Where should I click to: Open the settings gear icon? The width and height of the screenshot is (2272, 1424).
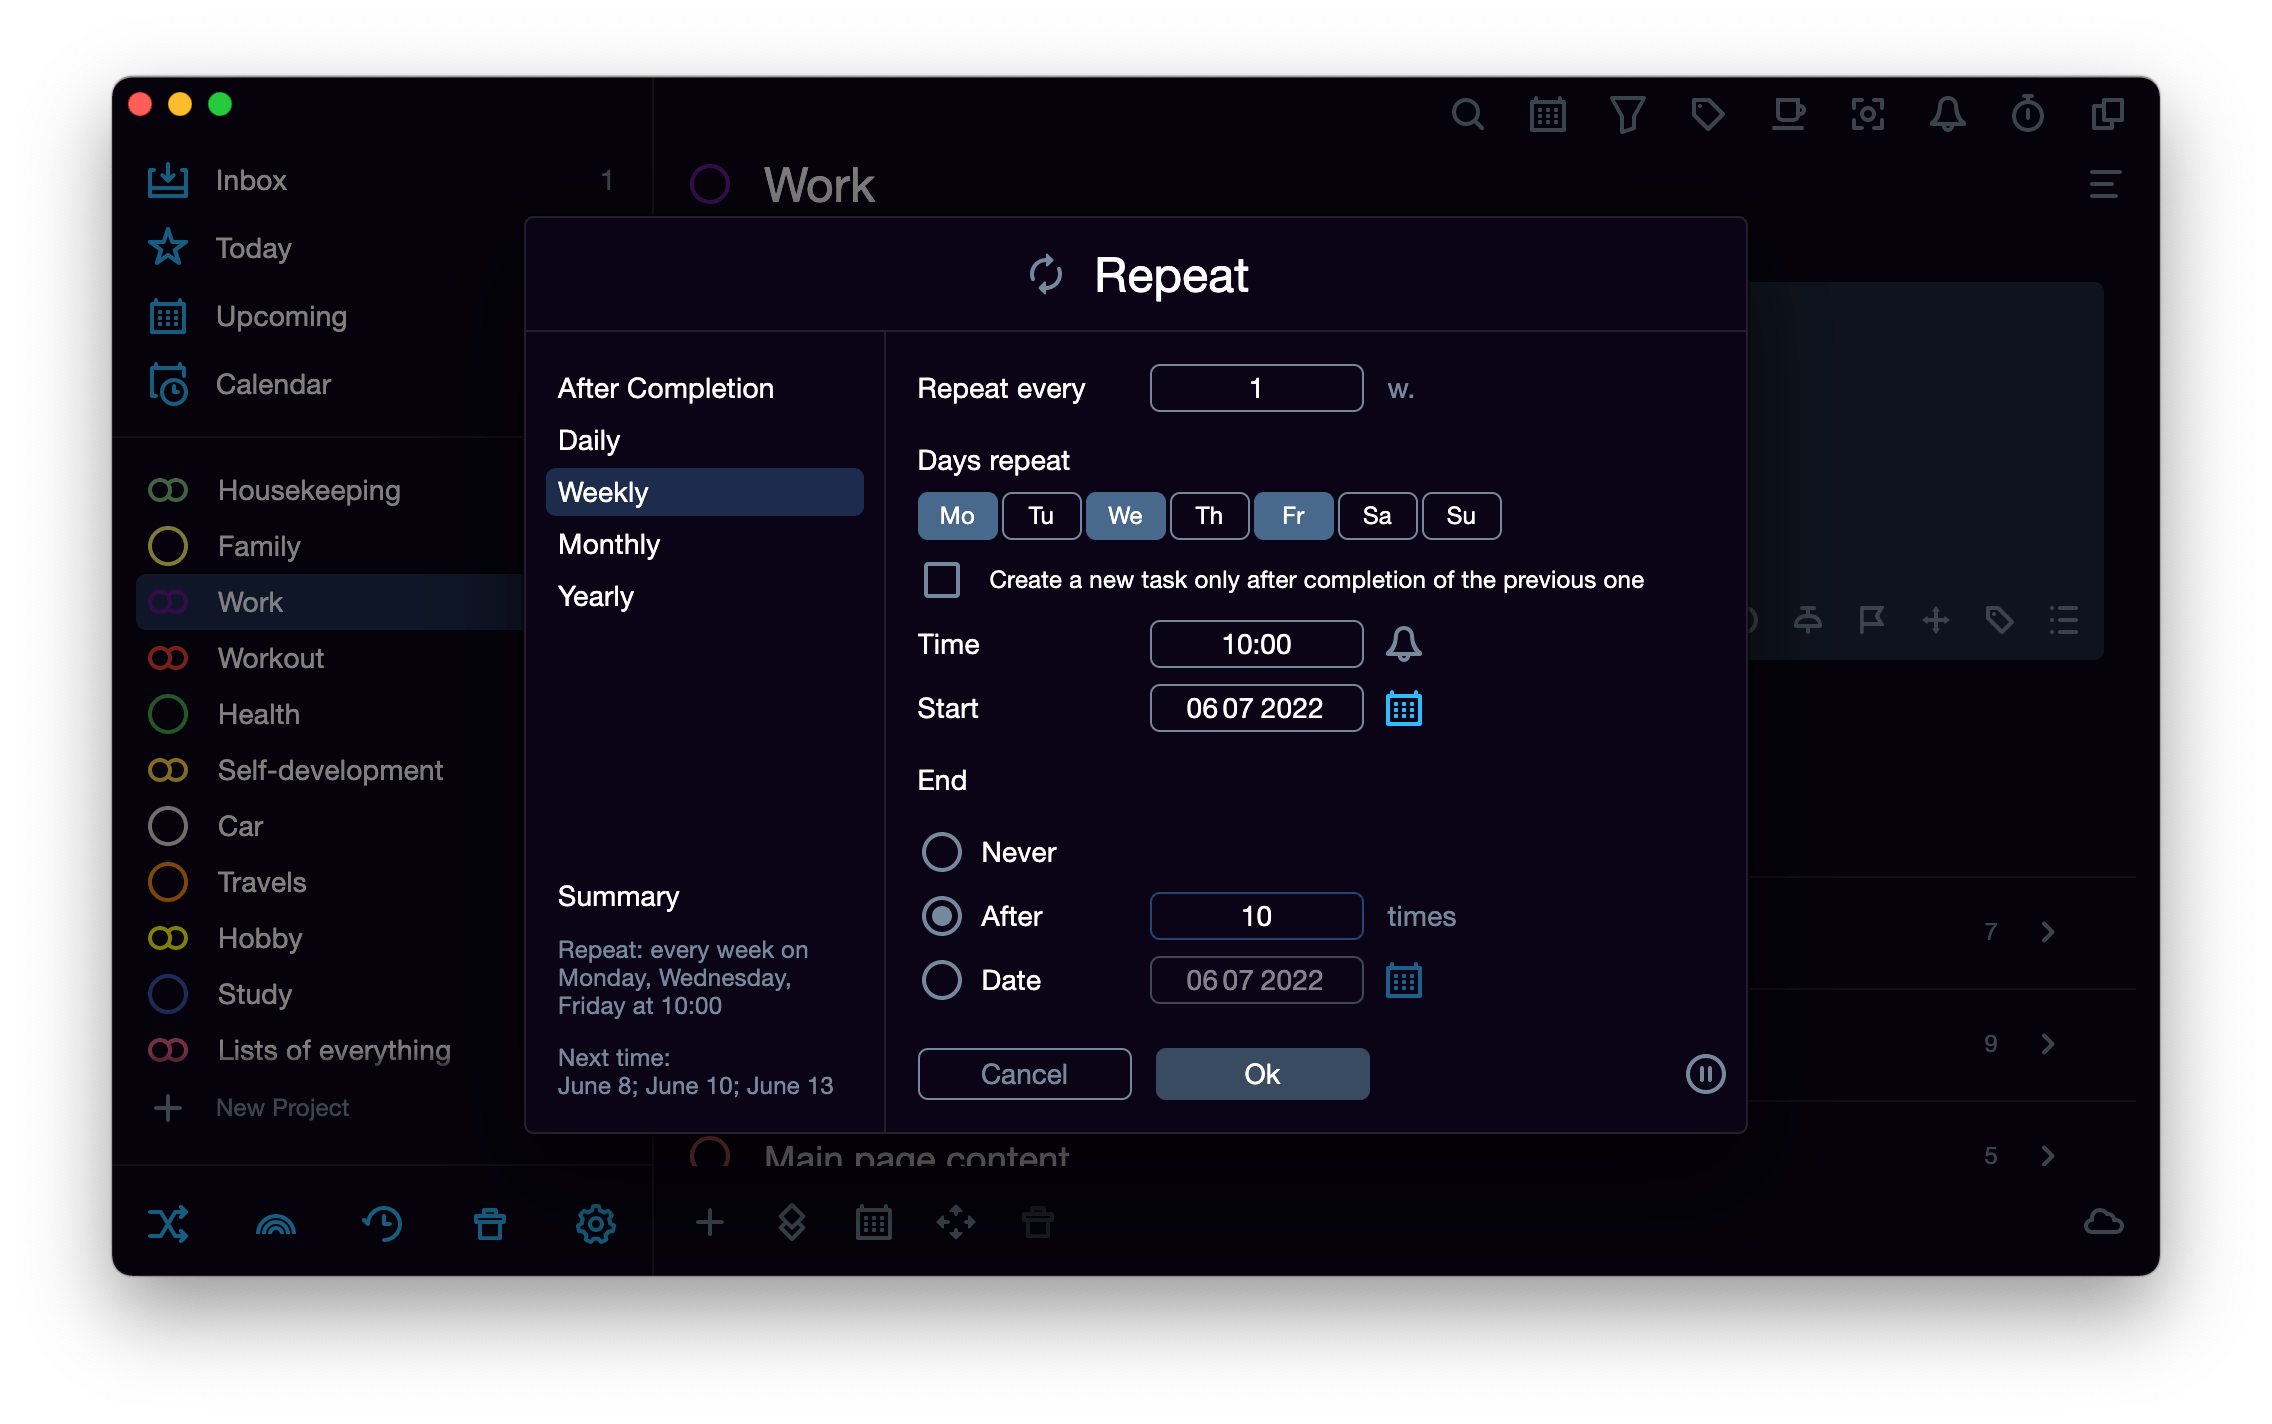pos(596,1223)
